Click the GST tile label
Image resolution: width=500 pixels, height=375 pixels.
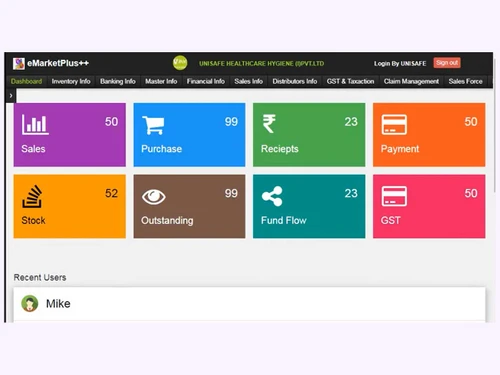[391, 220]
